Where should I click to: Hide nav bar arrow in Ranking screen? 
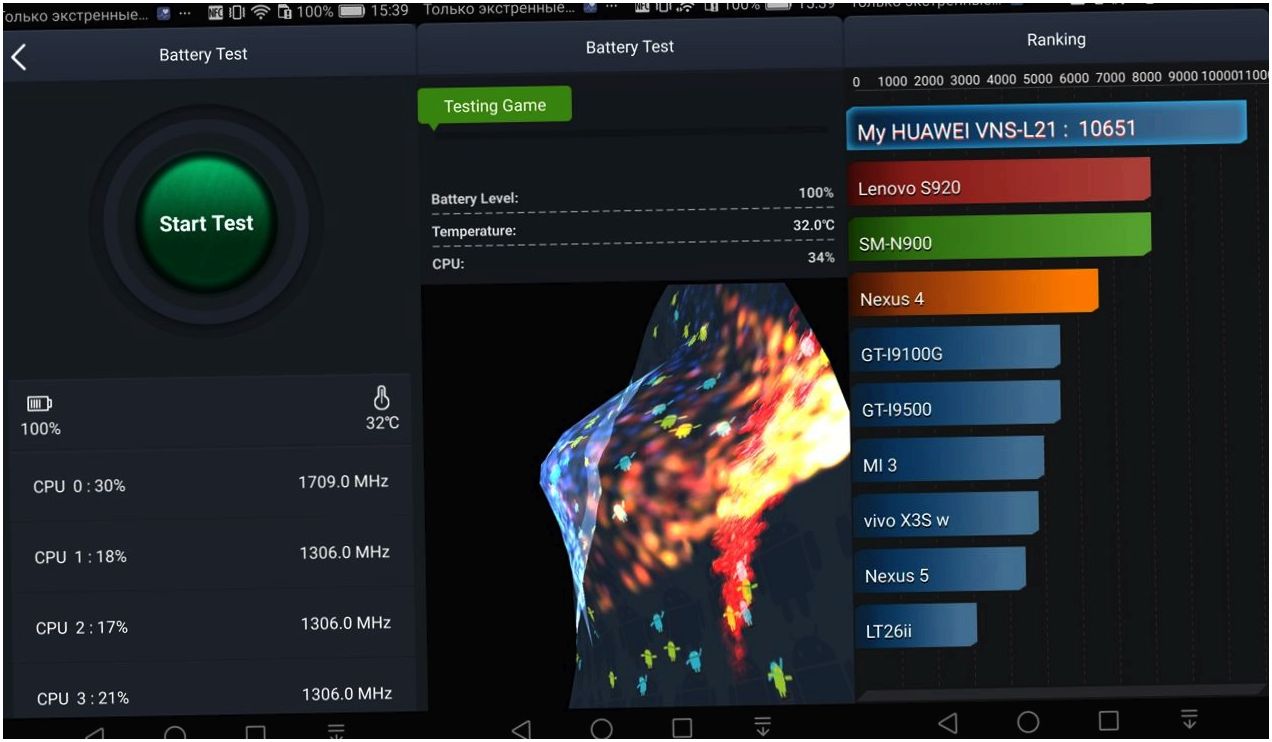click(1189, 718)
